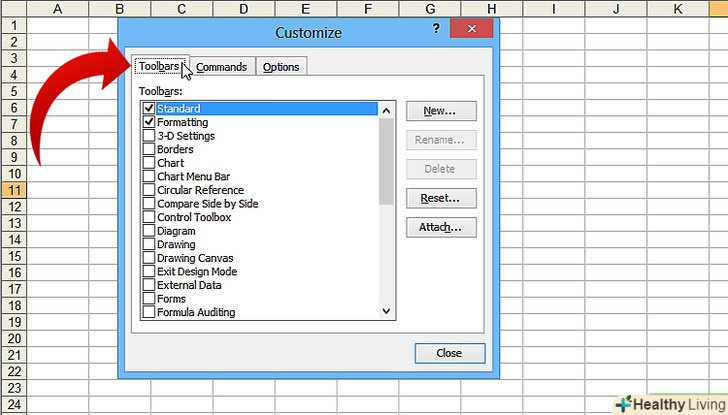Close the Customize dialog with X
Image resolution: width=728 pixels, height=415 pixels.
point(470,30)
